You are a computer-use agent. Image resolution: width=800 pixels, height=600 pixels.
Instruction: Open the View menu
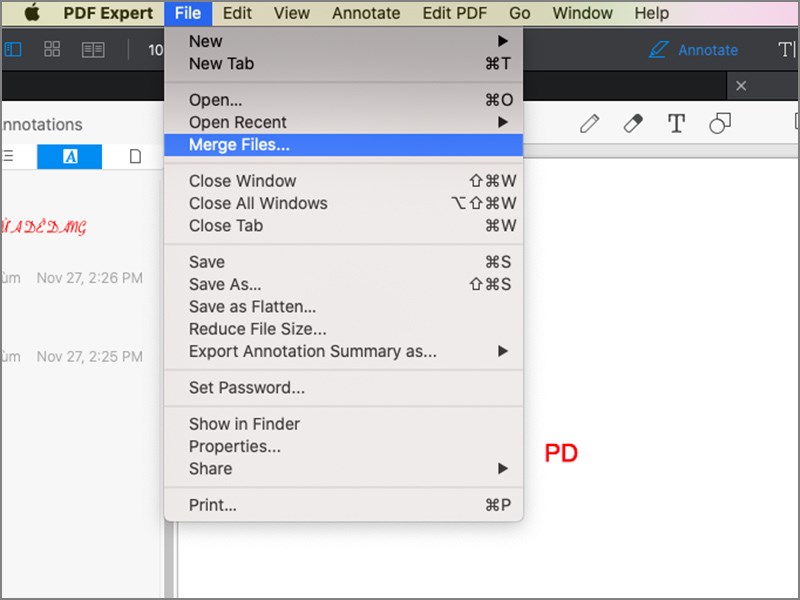click(291, 13)
